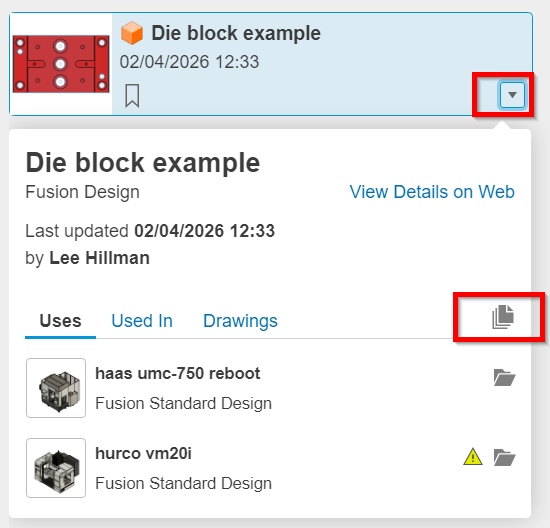
Task: Toggle the bookmark icon on Die block example
Action: [132, 95]
